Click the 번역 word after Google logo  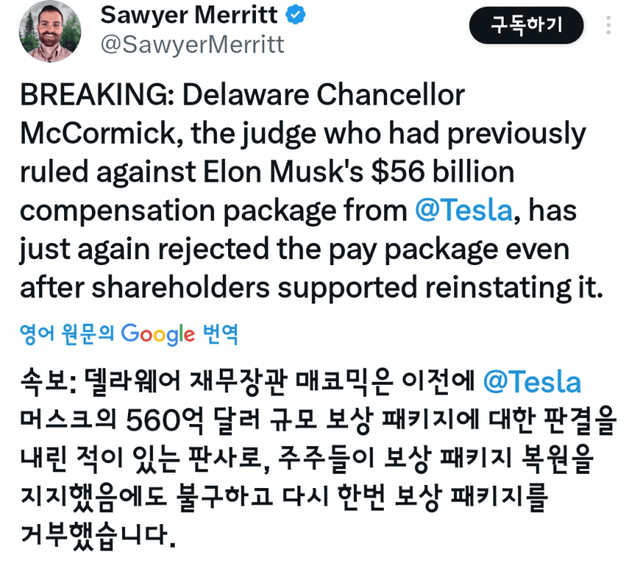click(220, 334)
